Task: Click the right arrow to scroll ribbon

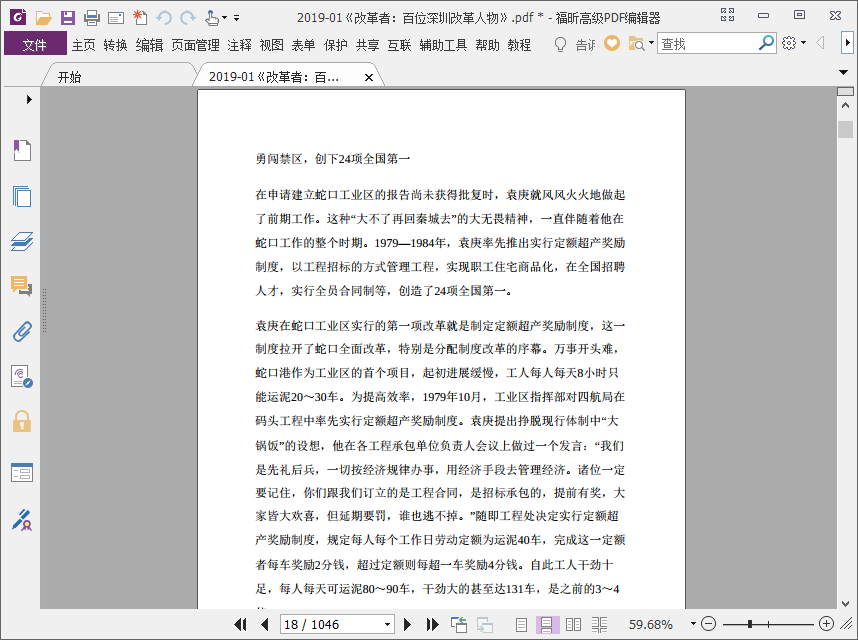Action: coord(848,43)
